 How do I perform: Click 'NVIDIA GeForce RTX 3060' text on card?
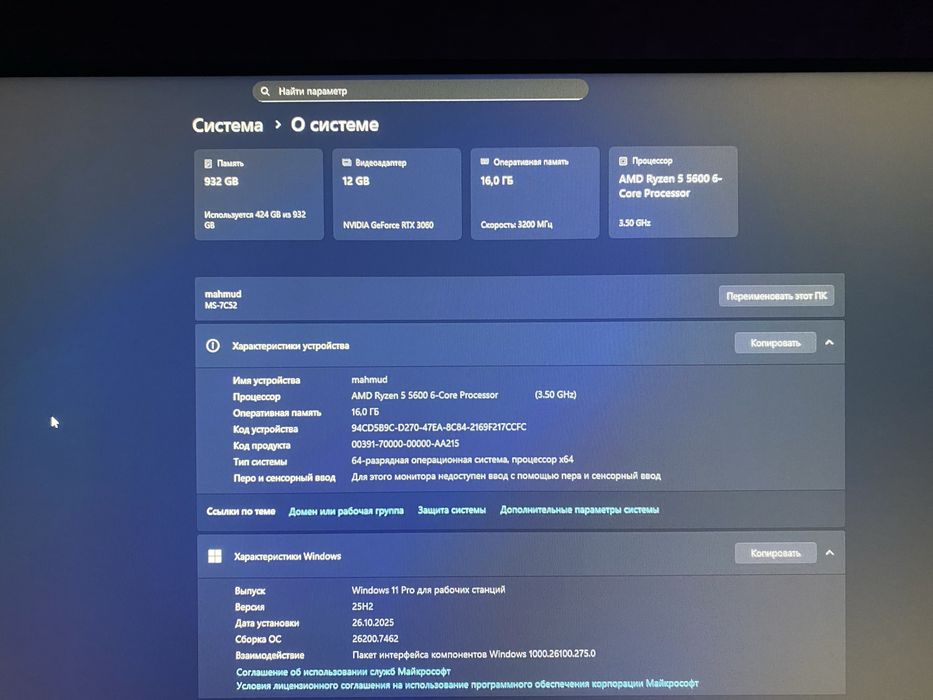point(388,225)
